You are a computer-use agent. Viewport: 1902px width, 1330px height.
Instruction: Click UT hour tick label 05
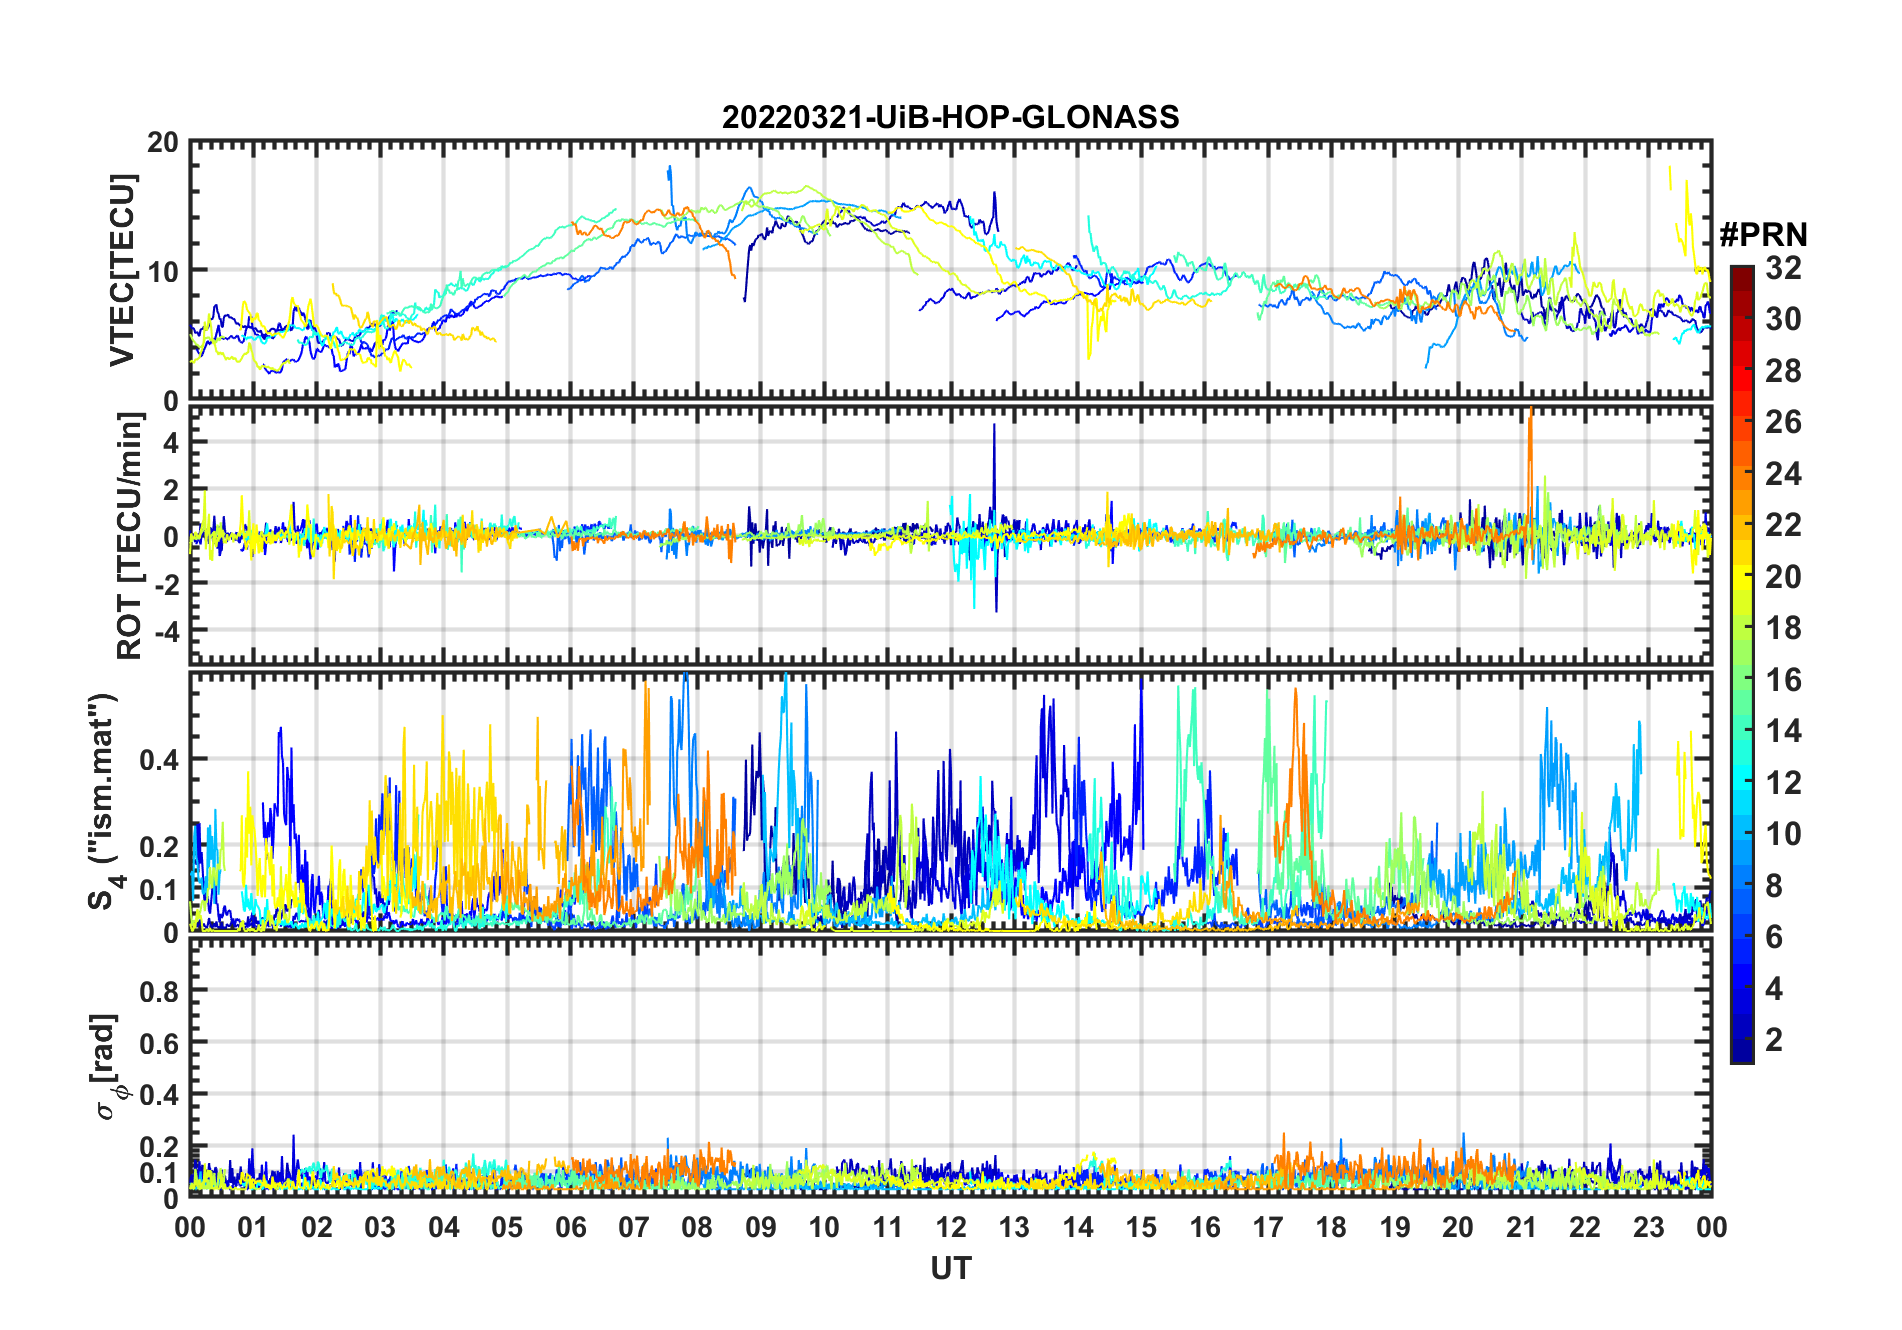point(507,1227)
